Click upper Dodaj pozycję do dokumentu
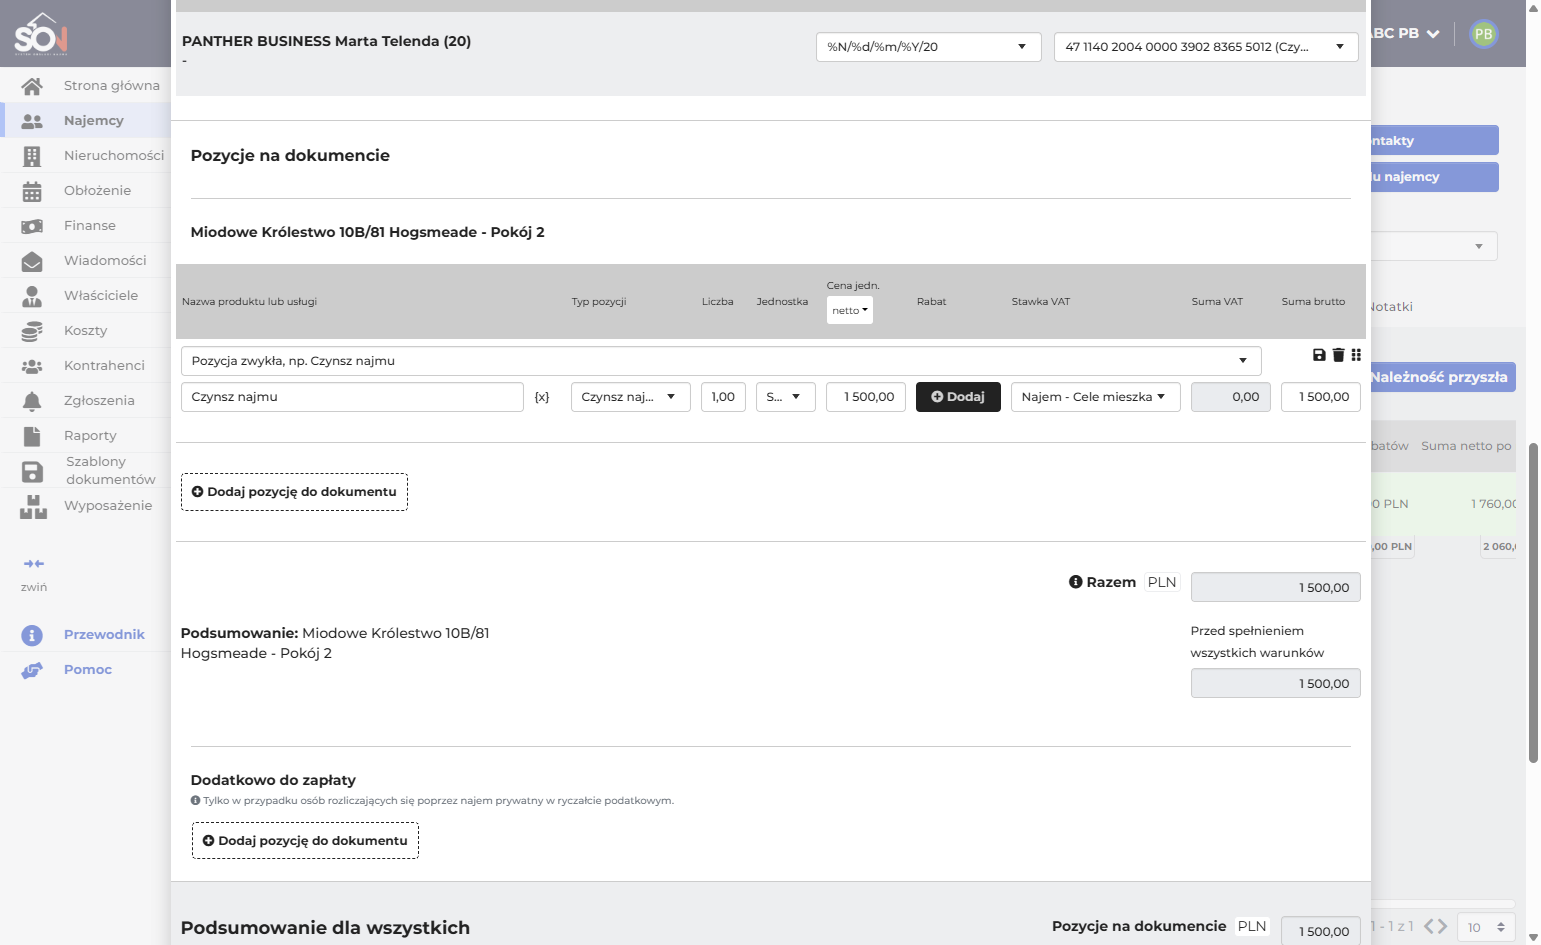This screenshot has height=945, width=1541. pos(294,492)
